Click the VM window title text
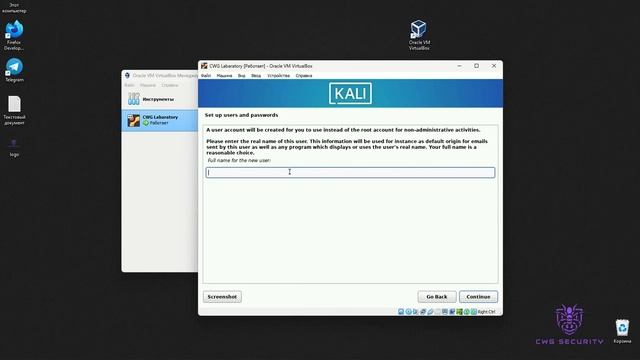 [261, 66]
